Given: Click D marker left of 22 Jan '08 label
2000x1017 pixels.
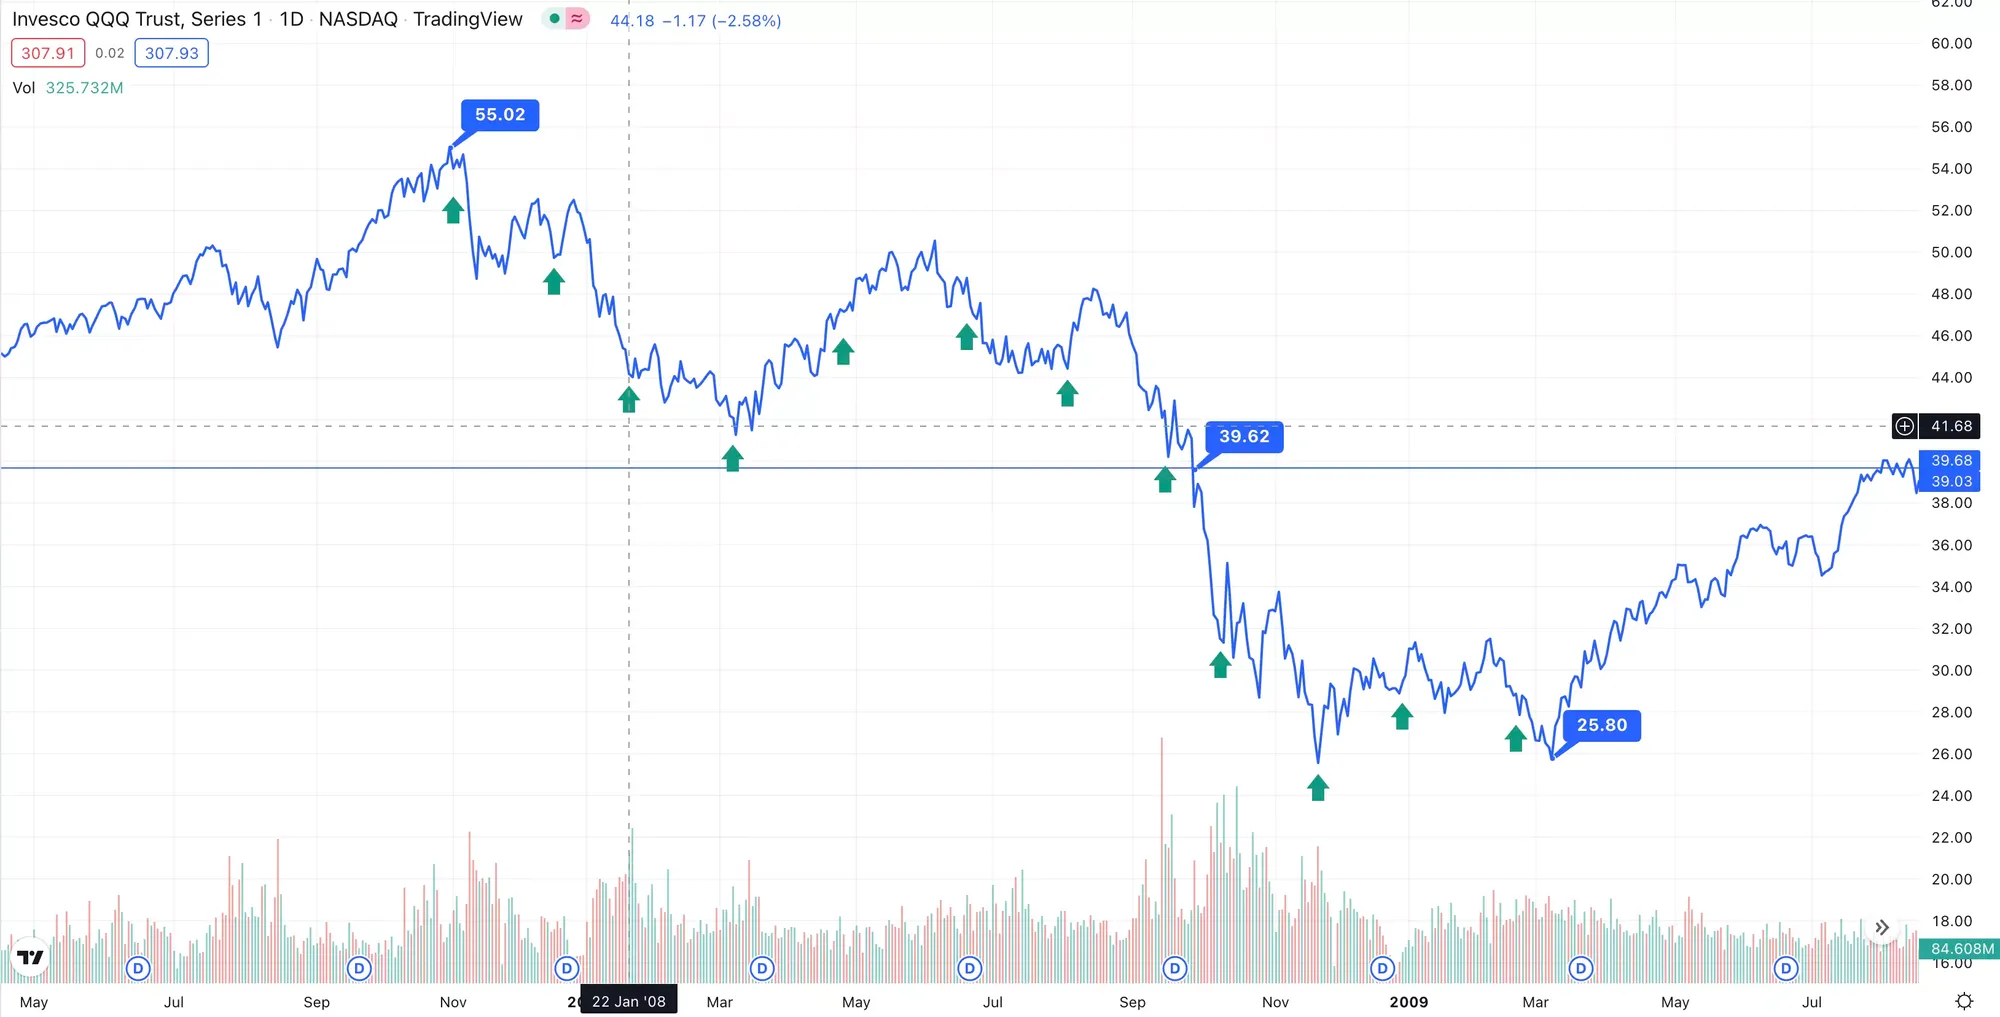Looking at the screenshot, I should click(567, 968).
